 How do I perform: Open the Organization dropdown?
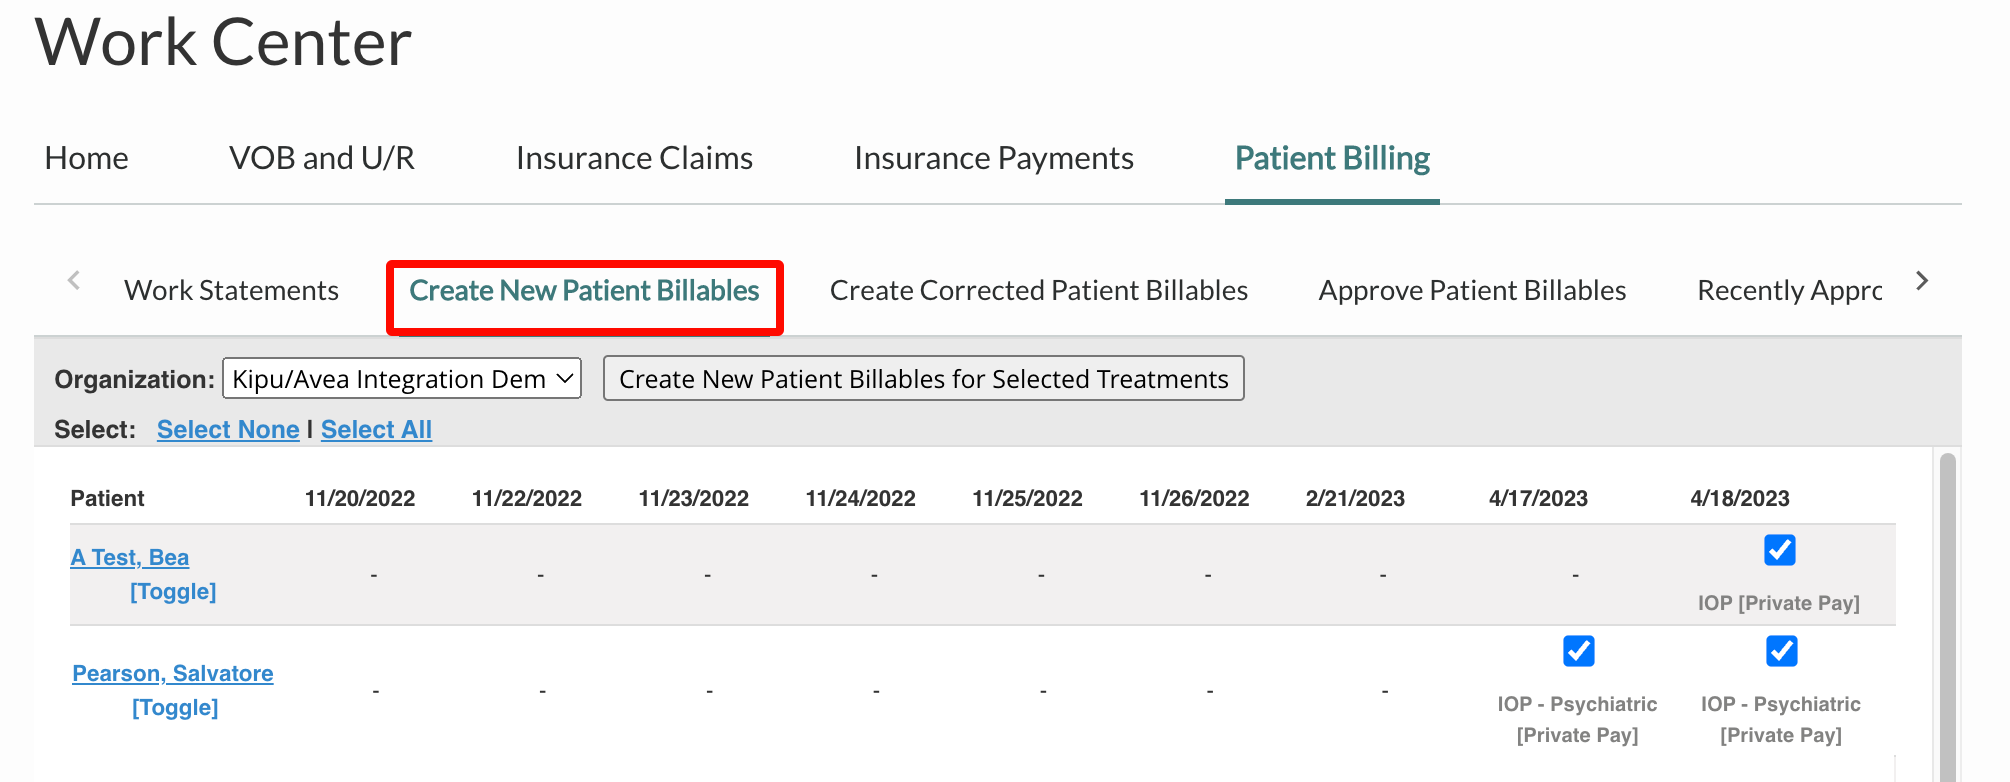point(401,379)
